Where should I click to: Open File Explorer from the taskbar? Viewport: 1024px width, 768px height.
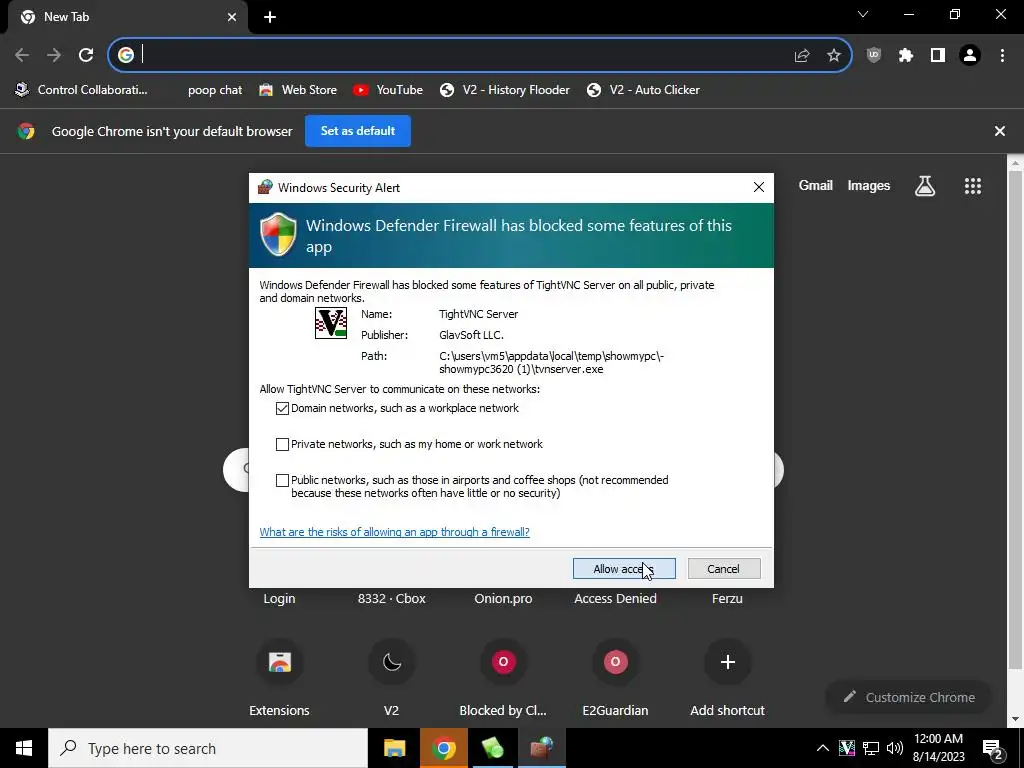[x=394, y=748]
